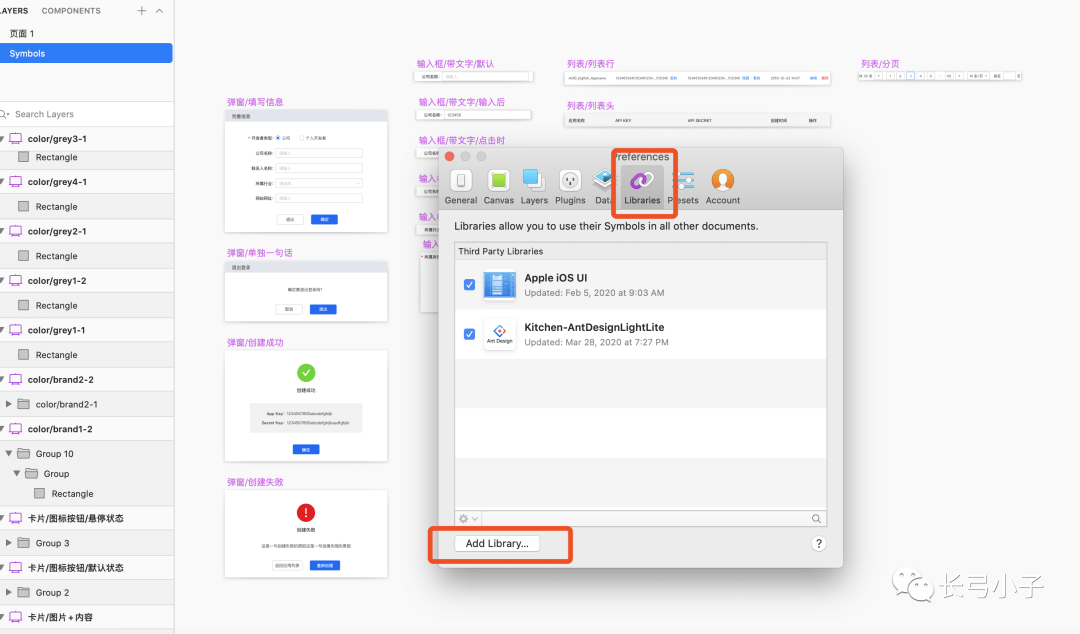
Task: Add a new page with plus icon
Action: pyautogui.click(x=141, y=10)
